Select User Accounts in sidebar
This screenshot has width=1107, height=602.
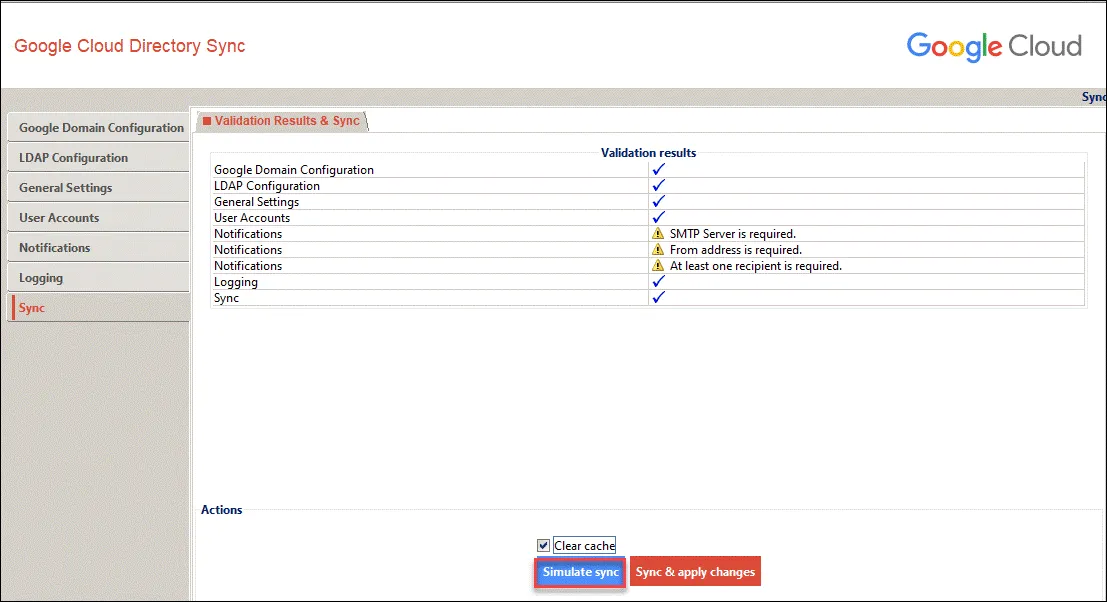(x=99, y=217)
